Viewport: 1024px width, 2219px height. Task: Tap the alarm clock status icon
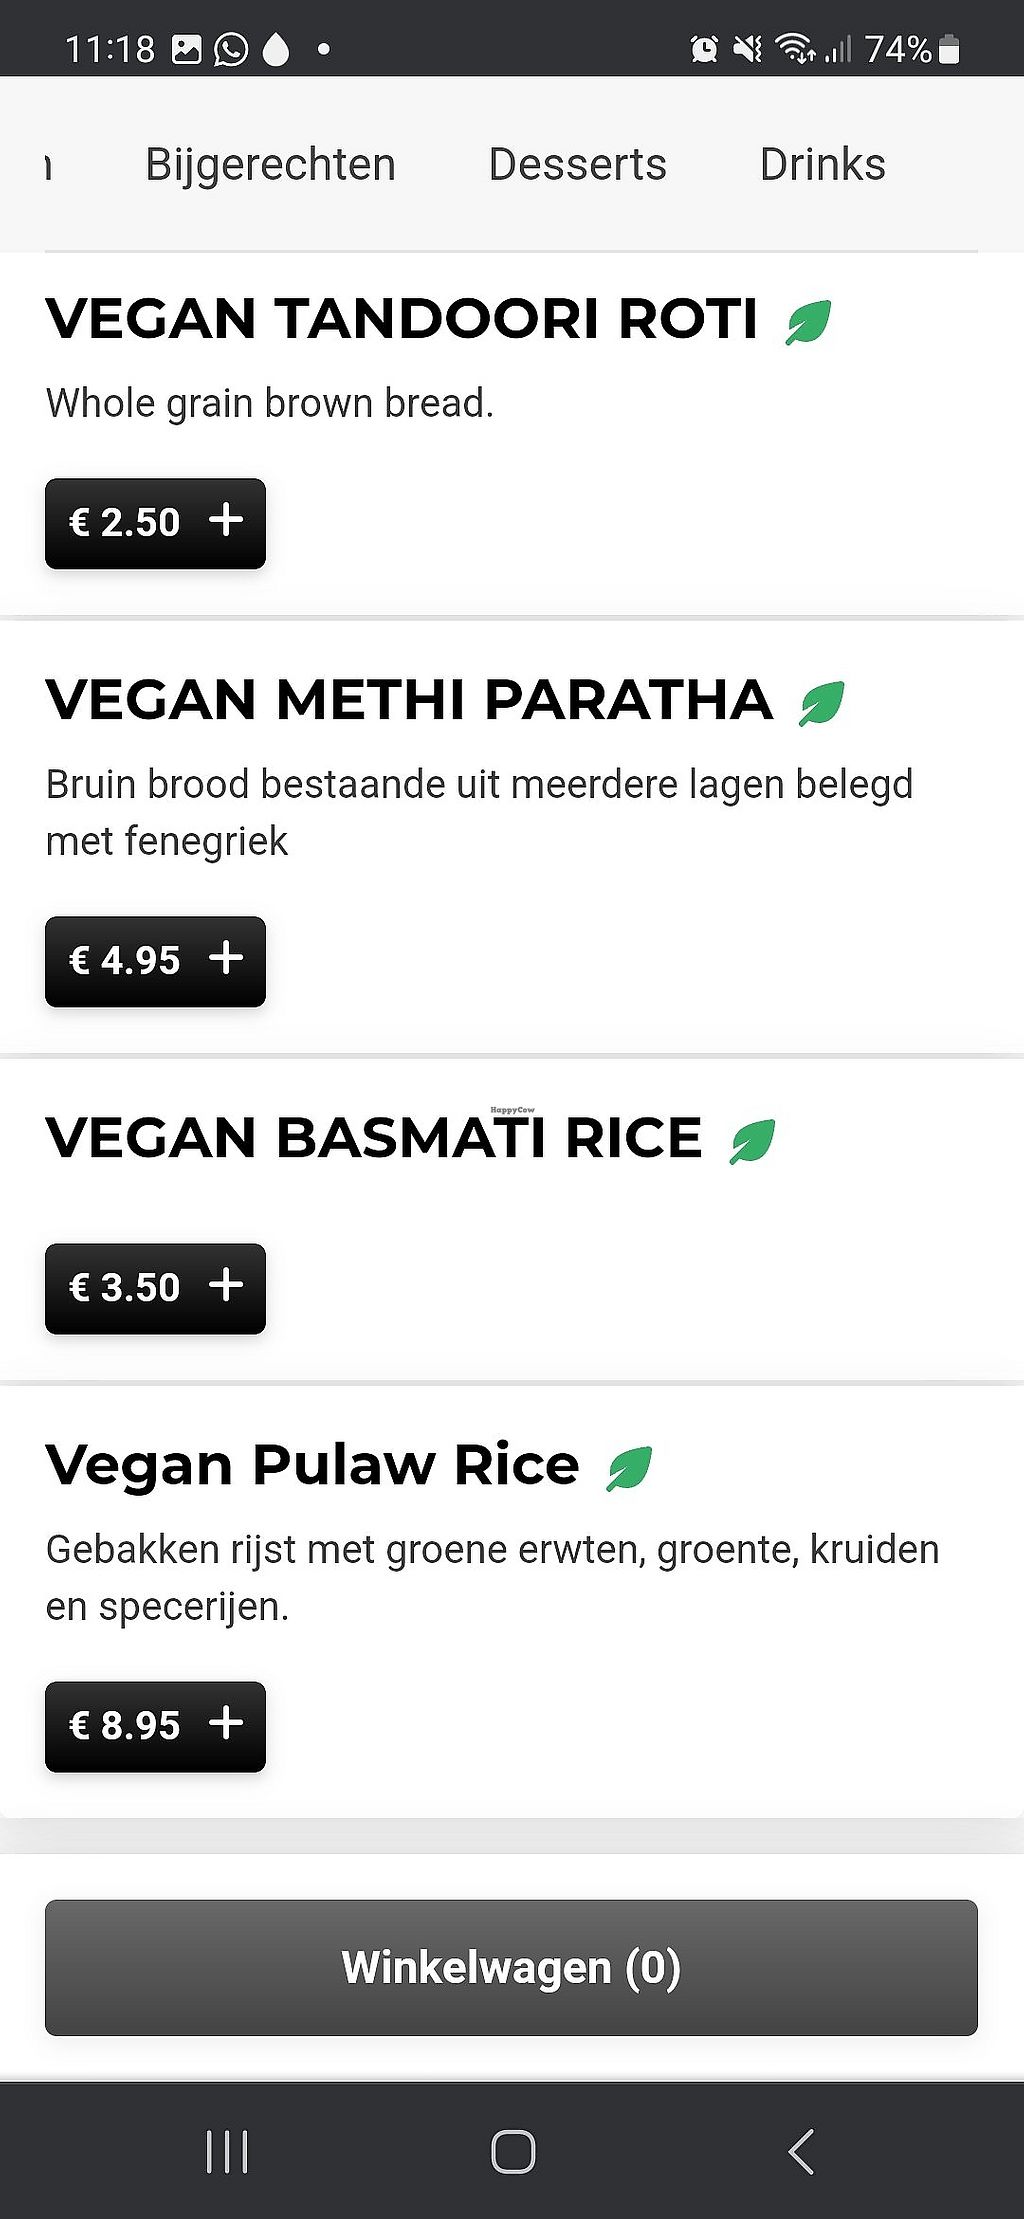point(704,49)
